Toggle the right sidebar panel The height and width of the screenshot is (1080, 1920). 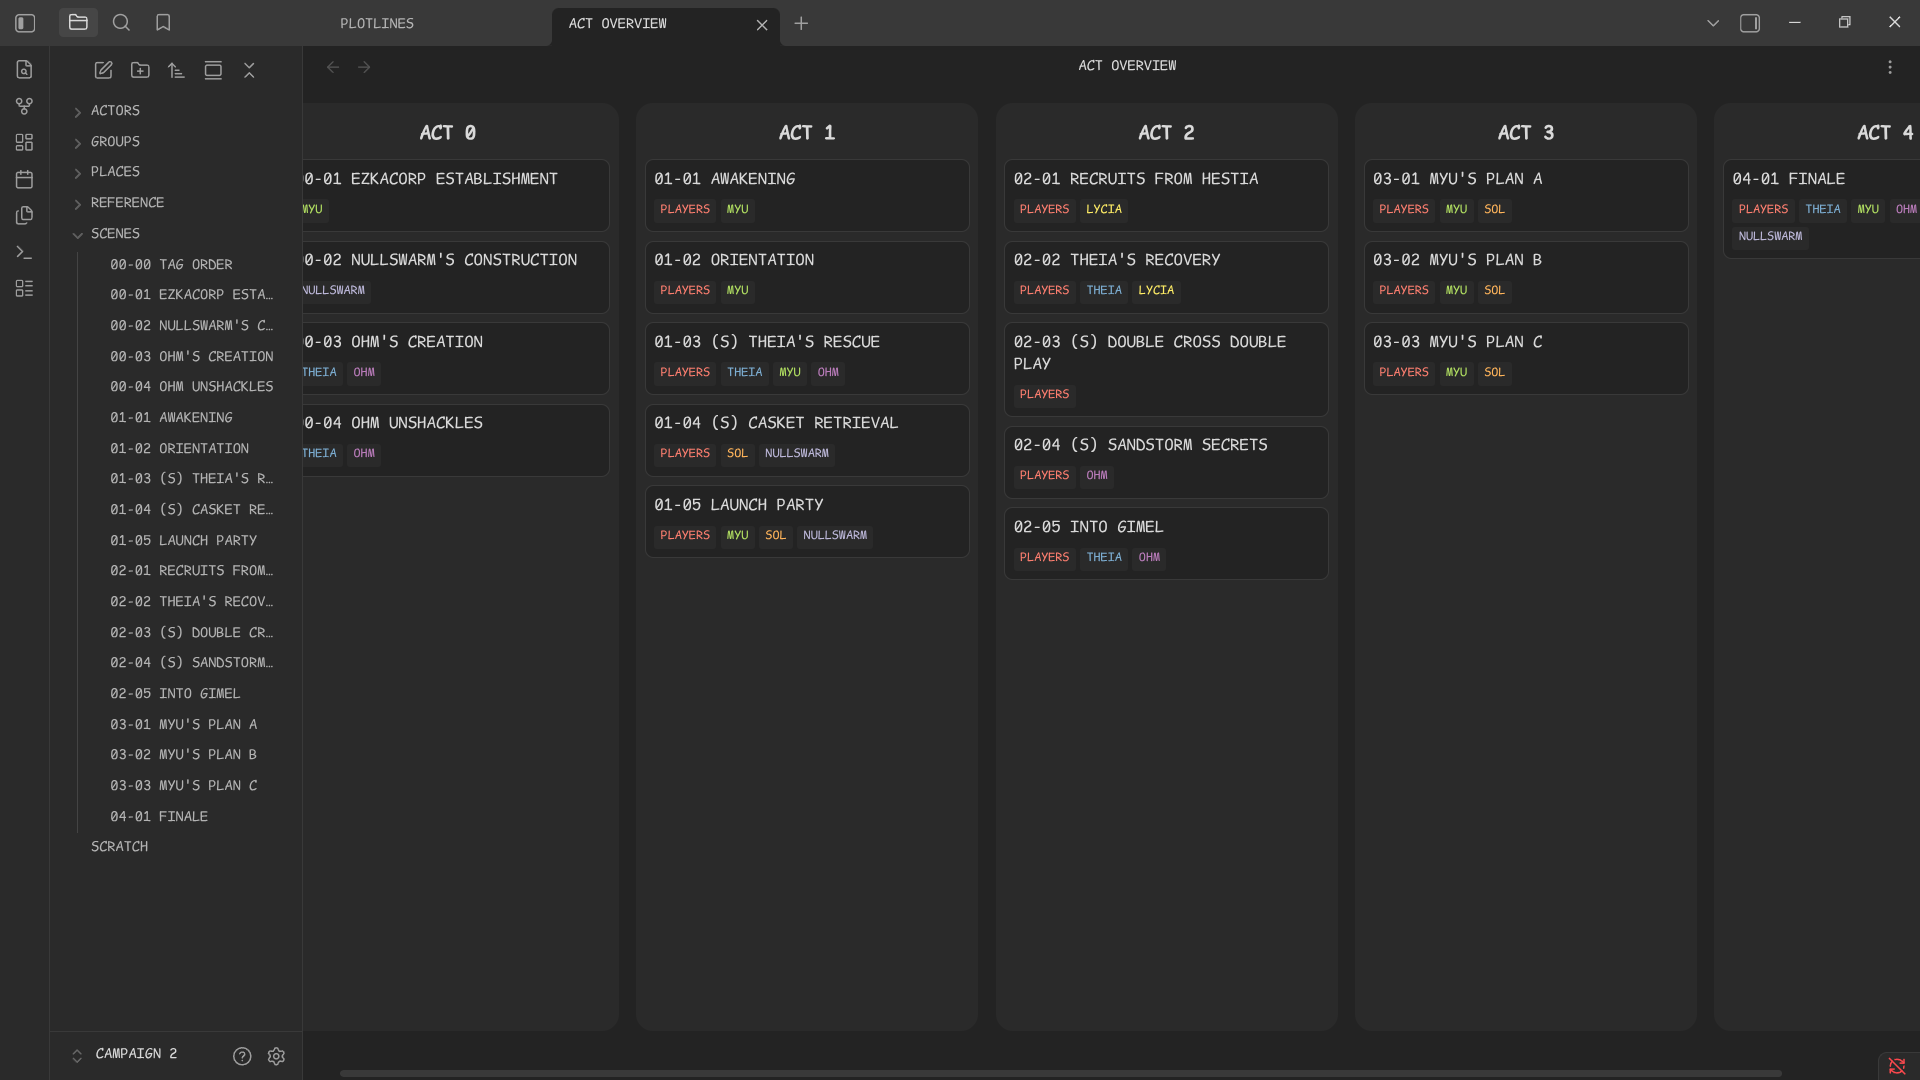[1750, 23]
